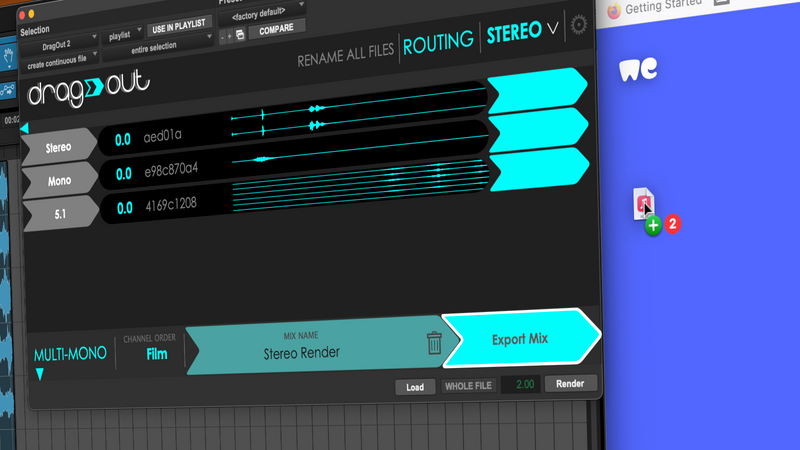Click the dragged audio file icon
This screenshot has width=800, height=450.
(643, 204)
